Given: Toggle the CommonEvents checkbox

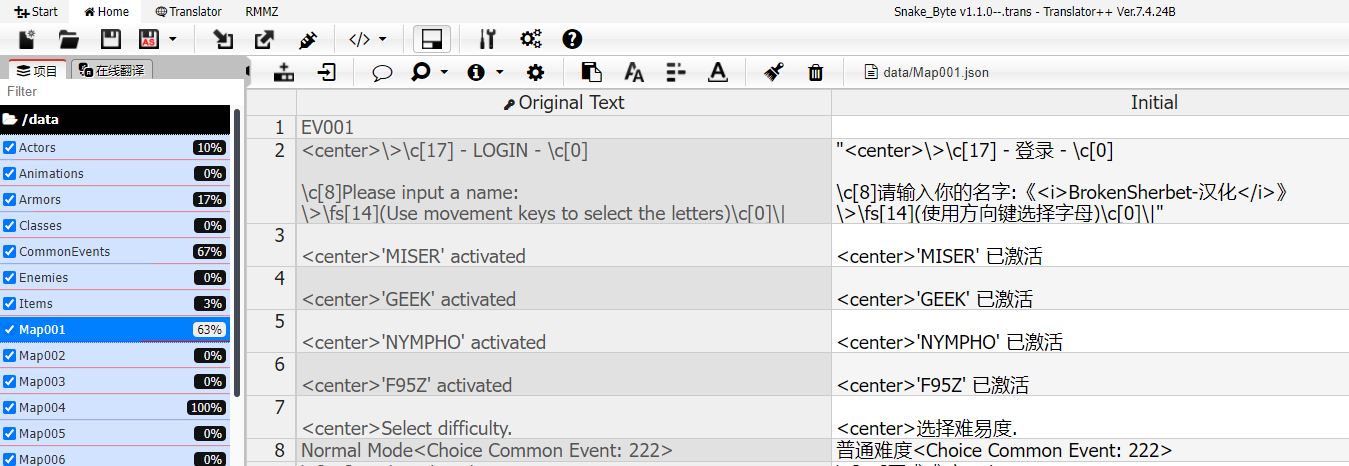Looking at the screenshot, I should tap(10, 252).
